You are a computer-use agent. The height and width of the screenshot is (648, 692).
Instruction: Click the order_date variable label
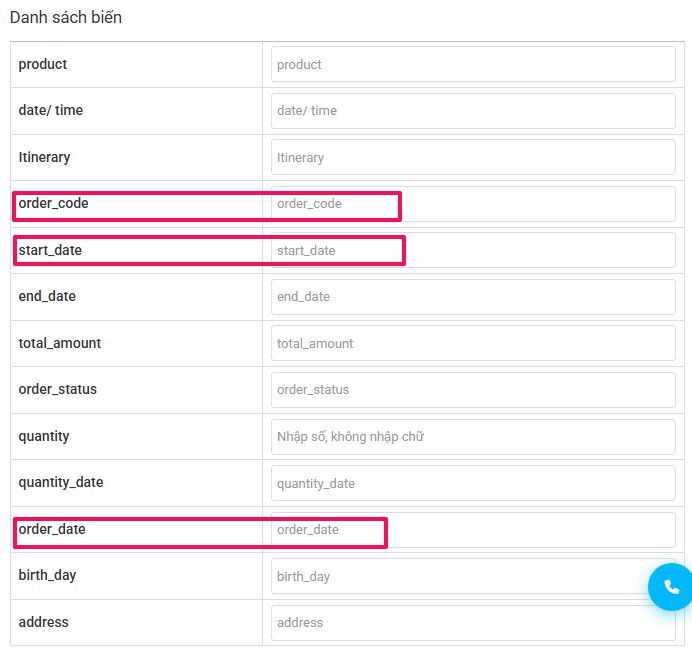52,529
